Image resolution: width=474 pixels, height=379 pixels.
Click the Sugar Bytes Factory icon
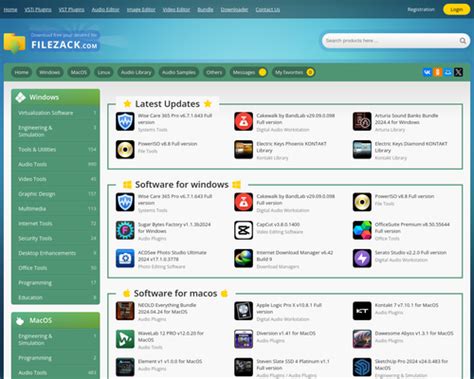[x=125, y=230]
